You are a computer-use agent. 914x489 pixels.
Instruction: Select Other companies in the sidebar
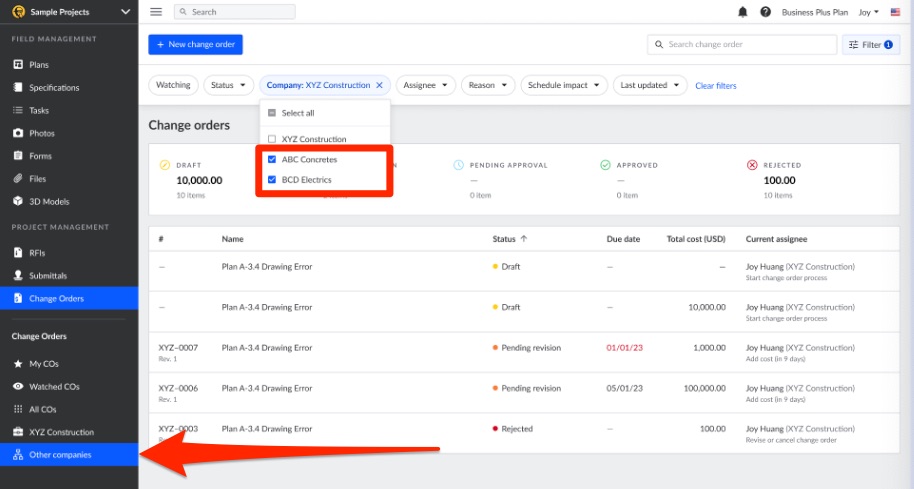point(60,455)
